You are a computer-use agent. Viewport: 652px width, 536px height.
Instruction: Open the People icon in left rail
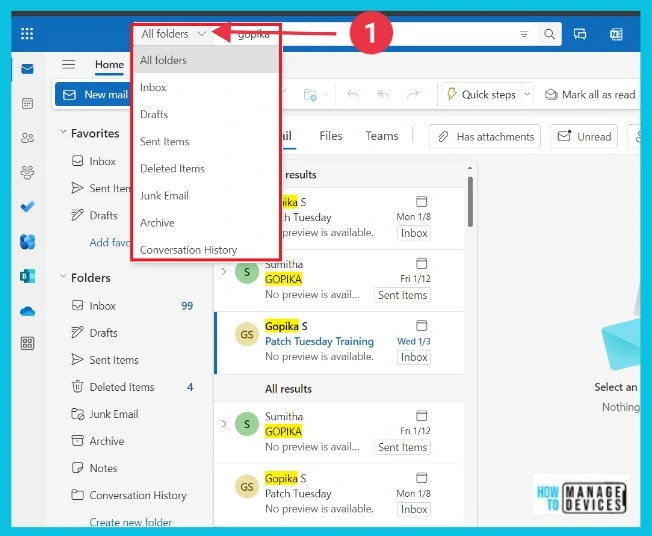coord(27,138)
